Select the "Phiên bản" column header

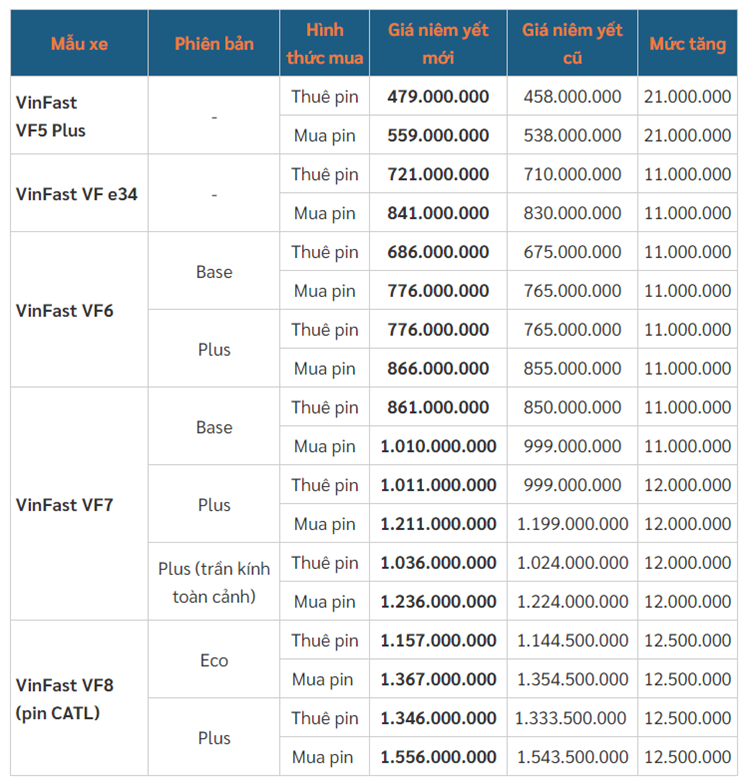point(214,44)
